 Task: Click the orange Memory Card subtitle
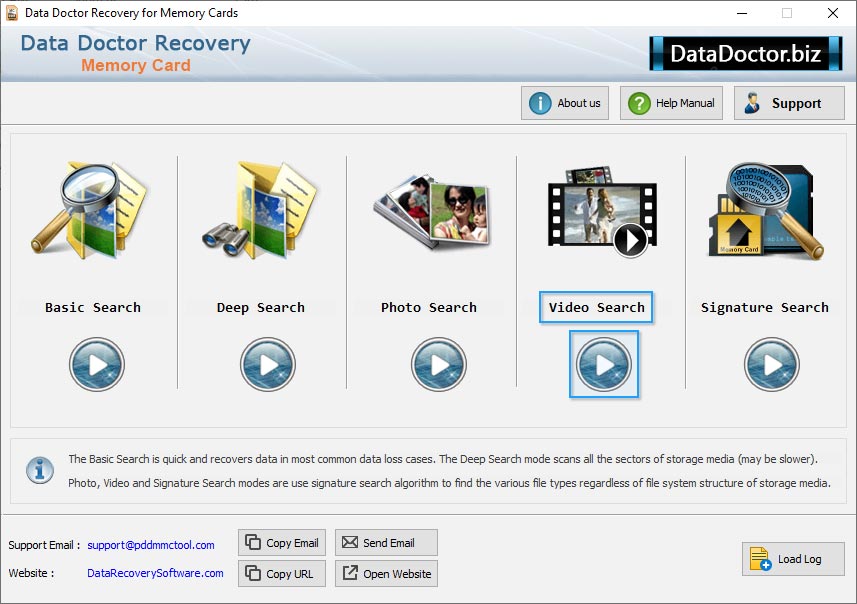click(136, 65)
